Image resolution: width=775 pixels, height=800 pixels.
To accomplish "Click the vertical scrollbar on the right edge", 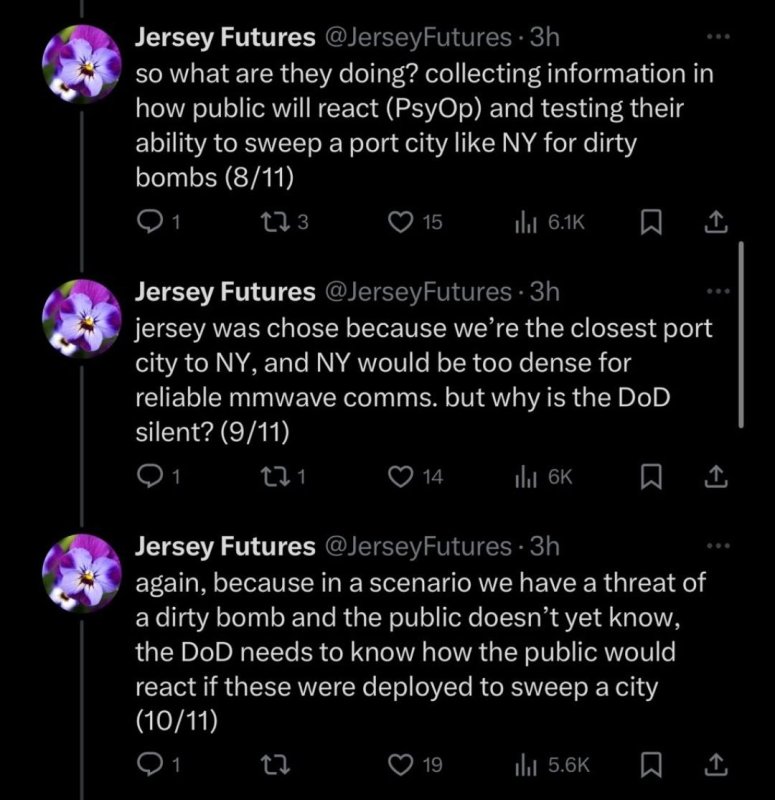I will click(x=740, y=335).
